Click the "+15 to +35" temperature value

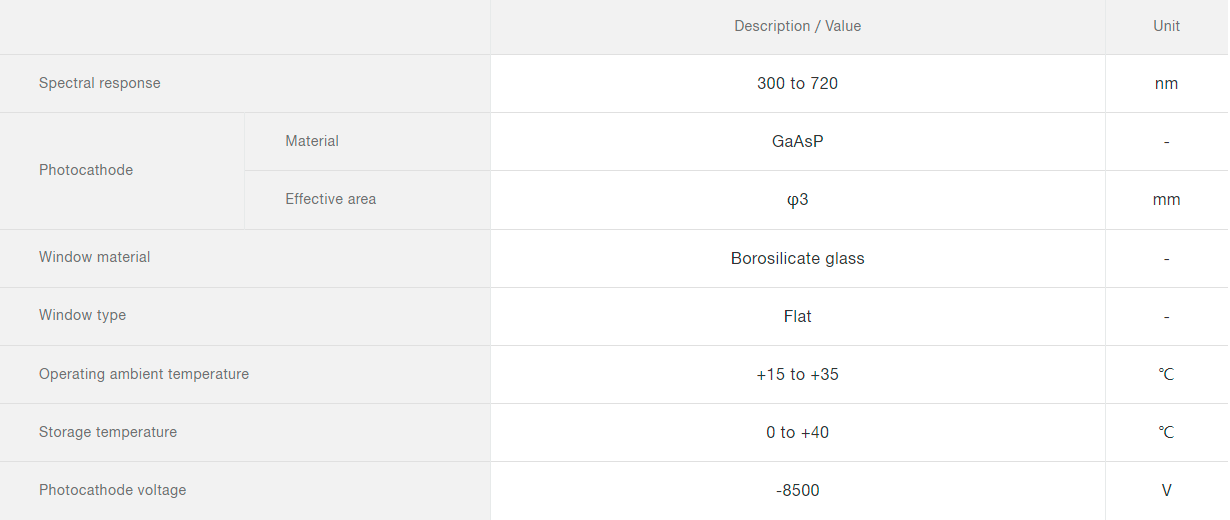pos(797,374)
